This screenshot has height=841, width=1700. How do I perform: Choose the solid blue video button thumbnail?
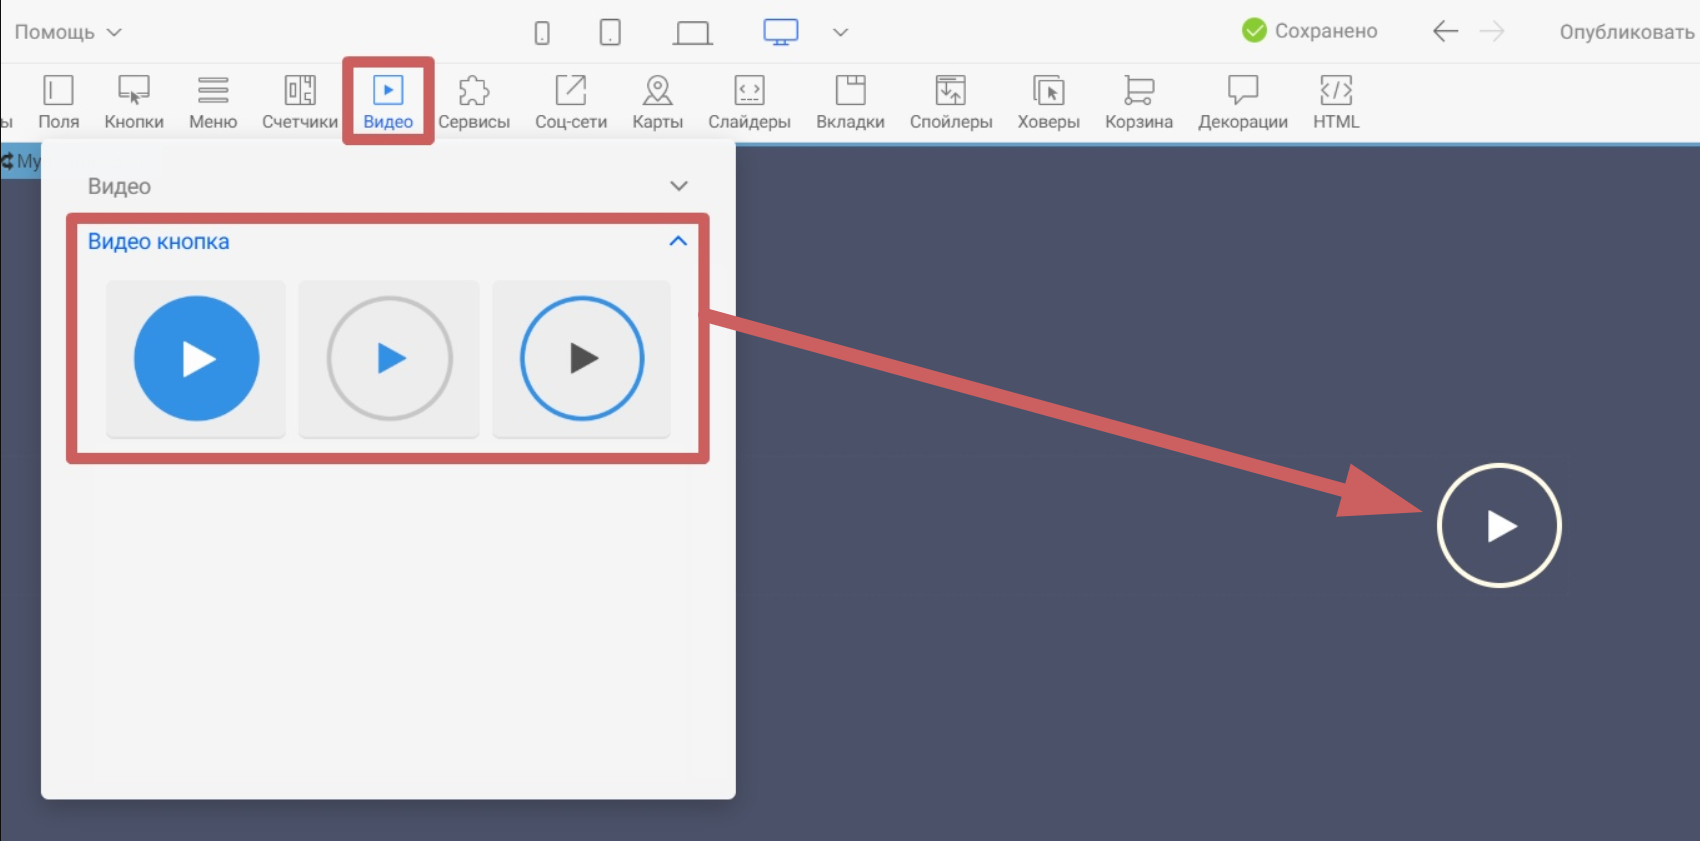click(196, 358)
